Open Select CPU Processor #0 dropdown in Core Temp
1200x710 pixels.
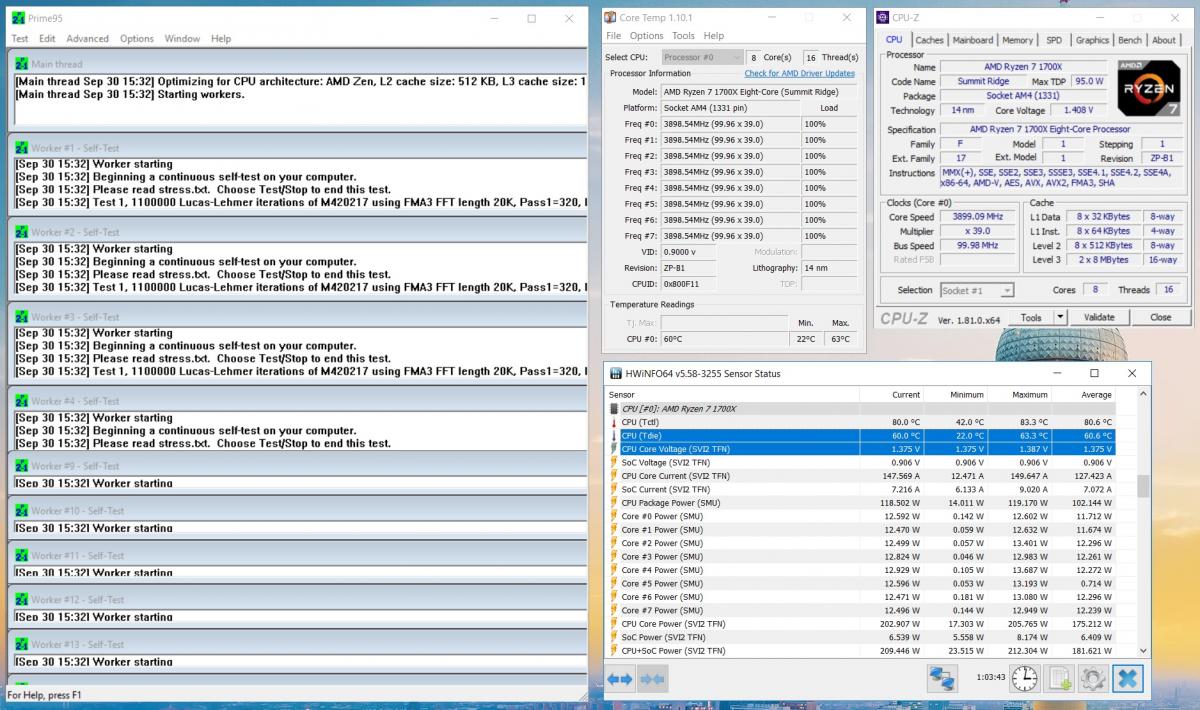coord(702,57)
